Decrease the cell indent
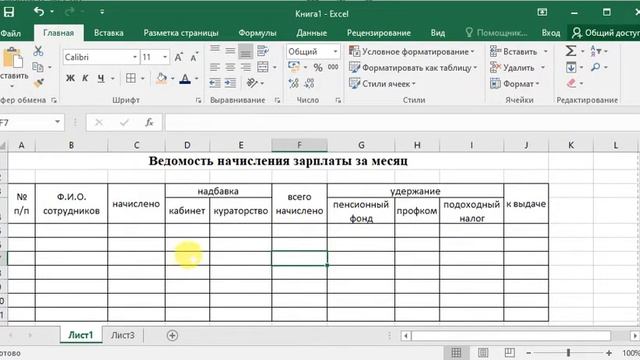This screenshot has width=640, height=360. point(215,83)
